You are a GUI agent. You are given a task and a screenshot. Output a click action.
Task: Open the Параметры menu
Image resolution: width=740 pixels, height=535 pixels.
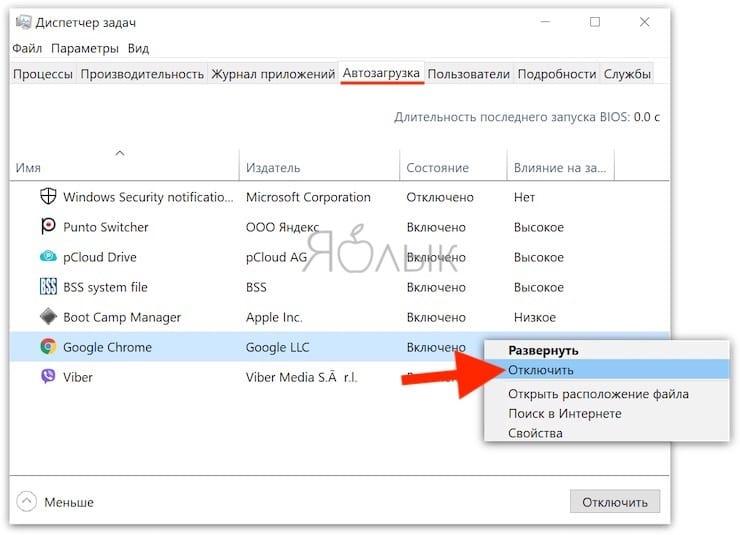click(x=85, y=48)
